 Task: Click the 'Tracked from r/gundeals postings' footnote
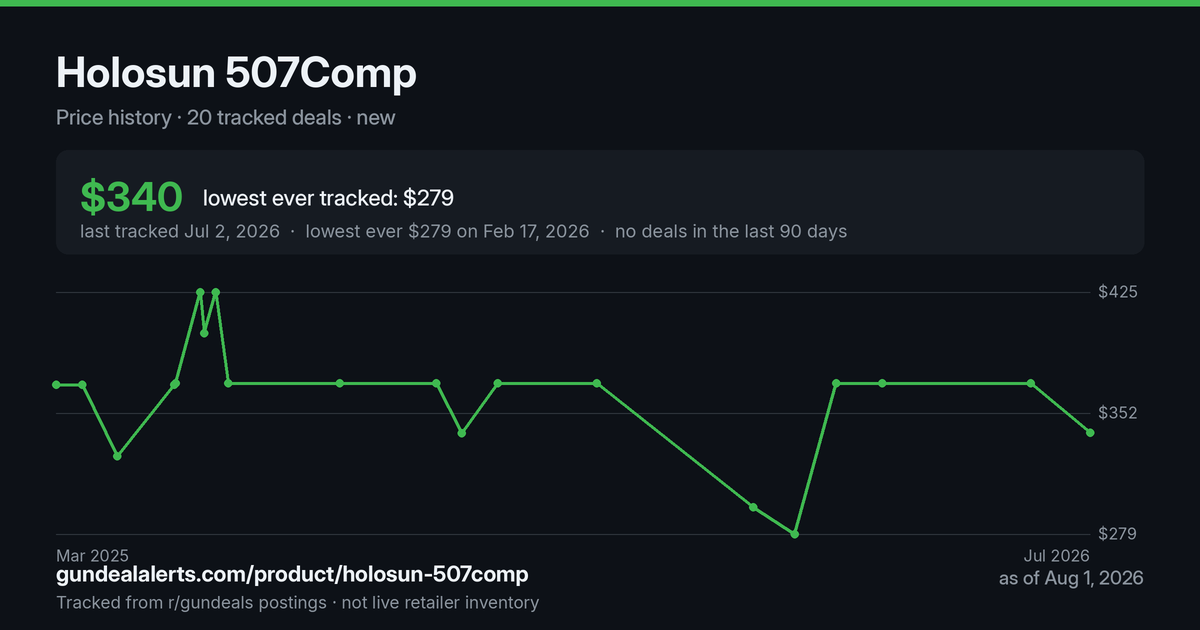[x=191, y=602]
